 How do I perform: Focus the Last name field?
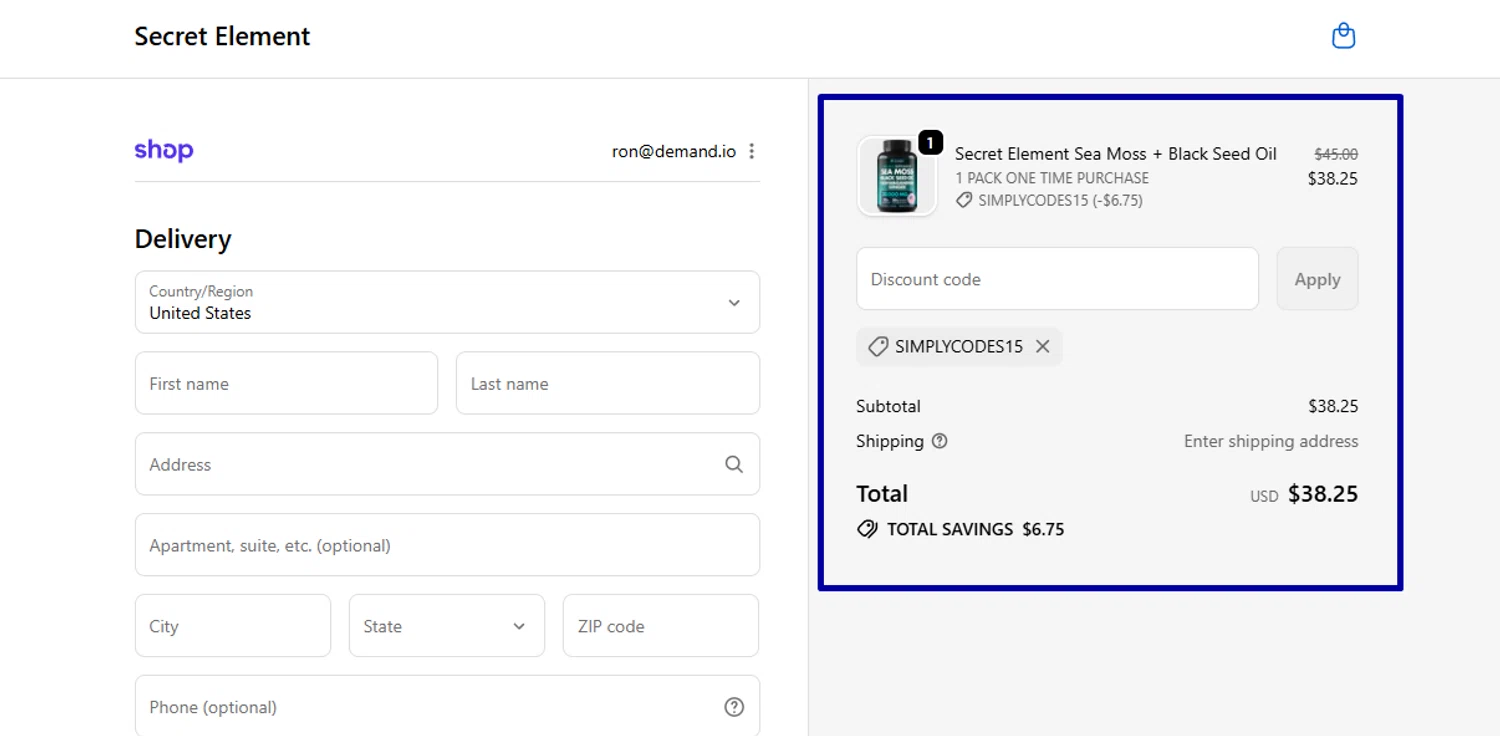[608, 383]
